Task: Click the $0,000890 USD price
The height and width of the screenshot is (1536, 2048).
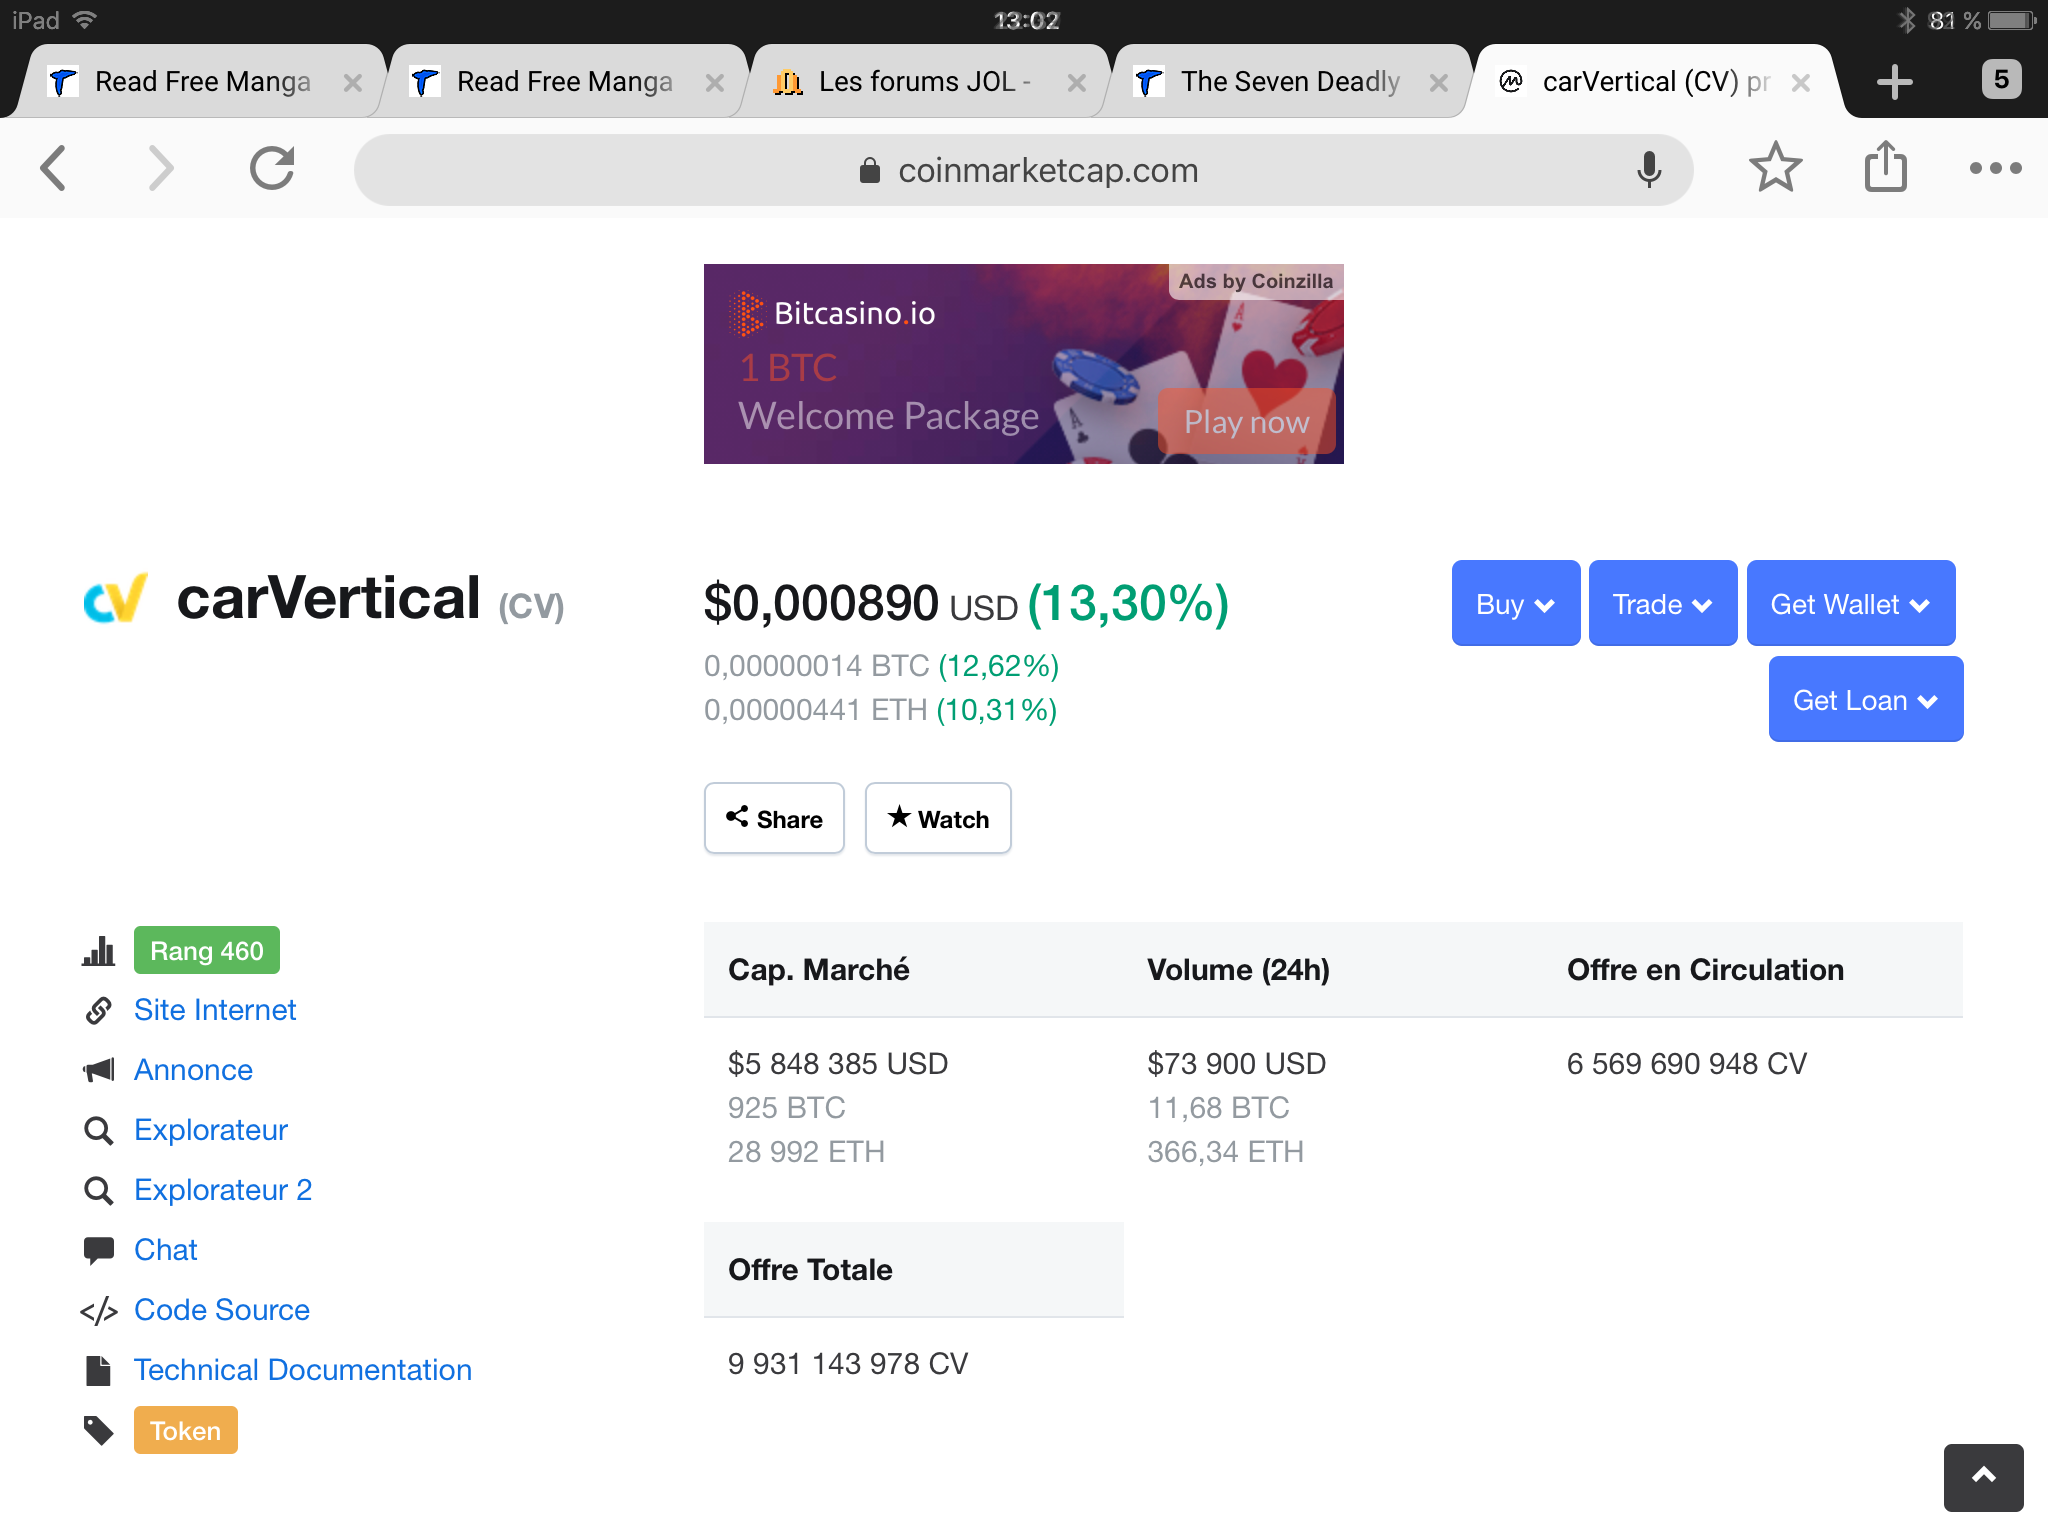Action: 860,604
